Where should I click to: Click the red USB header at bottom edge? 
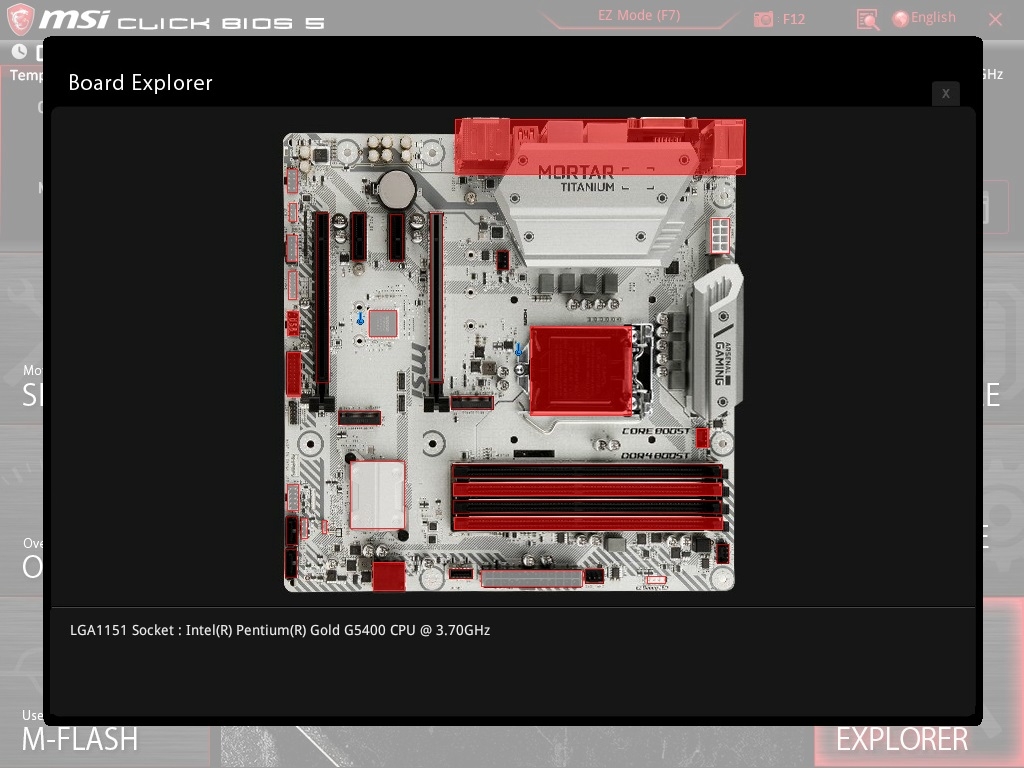click(x=389, y=577)
